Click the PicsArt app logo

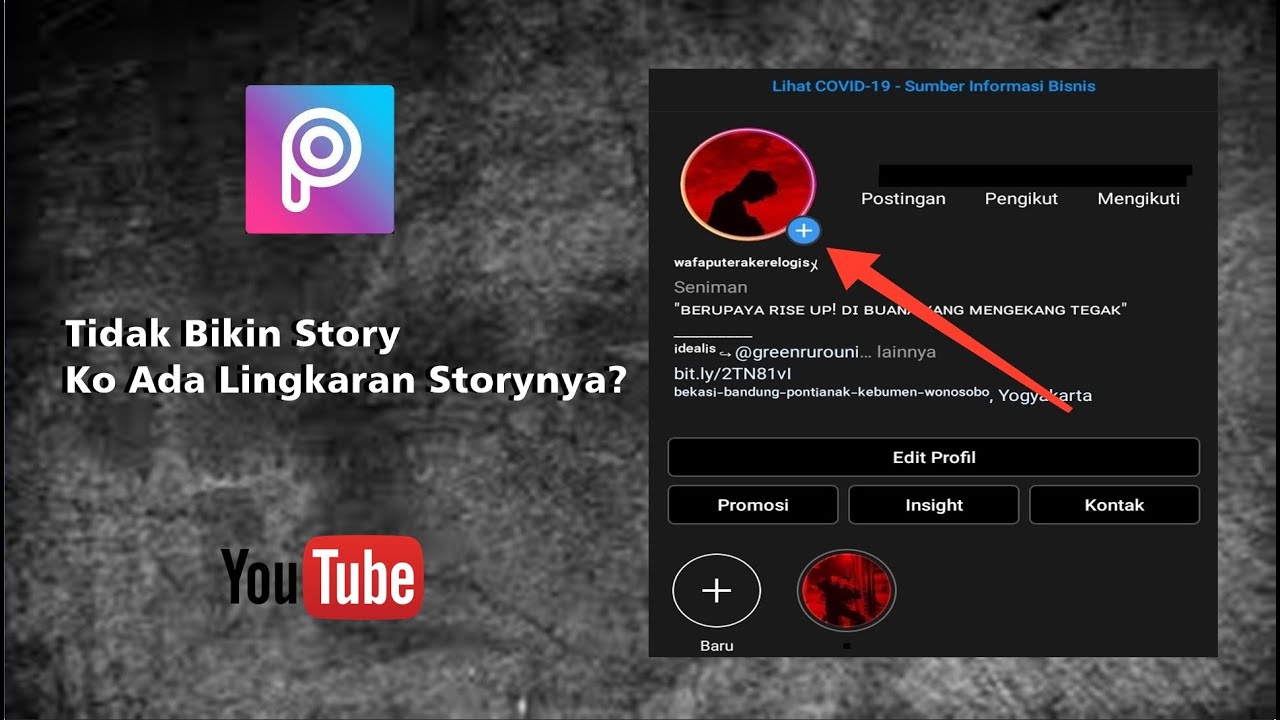pyautogui.click(x=320, y=159)
